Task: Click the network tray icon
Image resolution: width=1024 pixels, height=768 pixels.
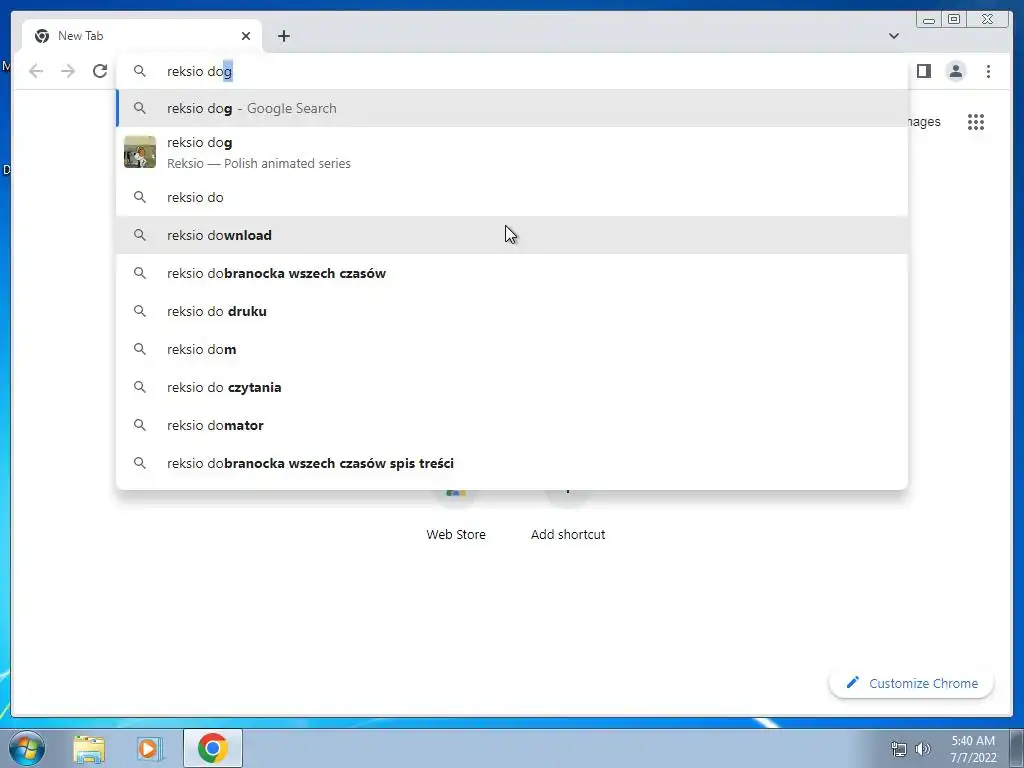Action: 899,749
